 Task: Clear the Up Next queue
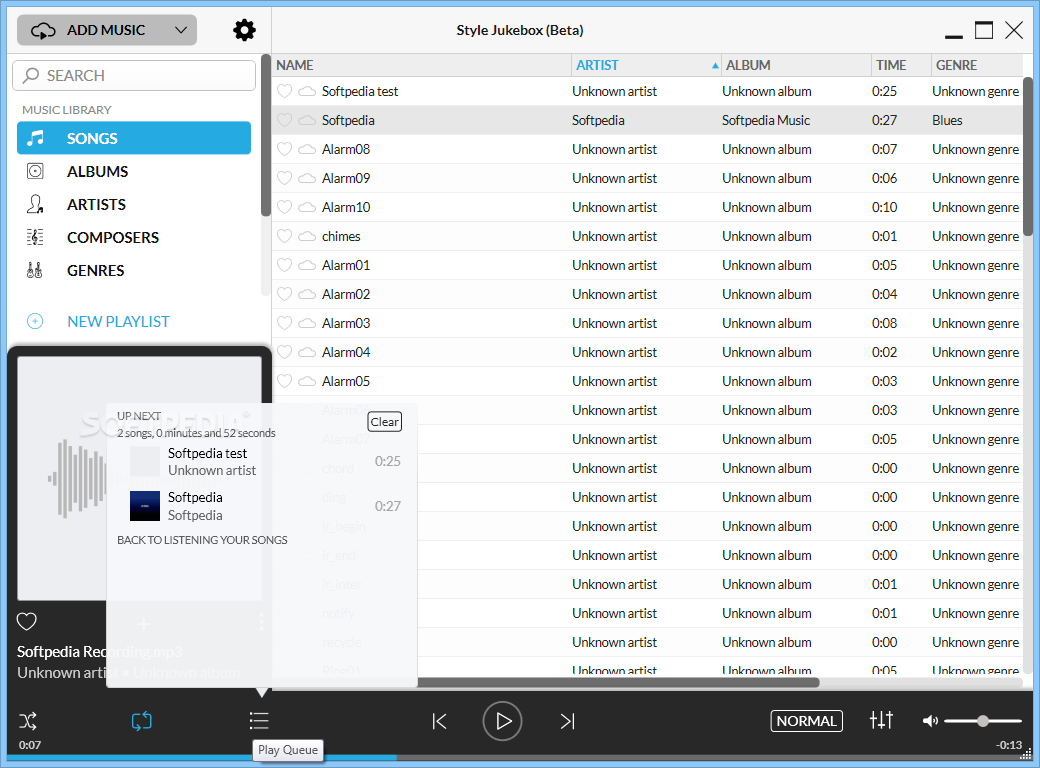coord(385,422)
